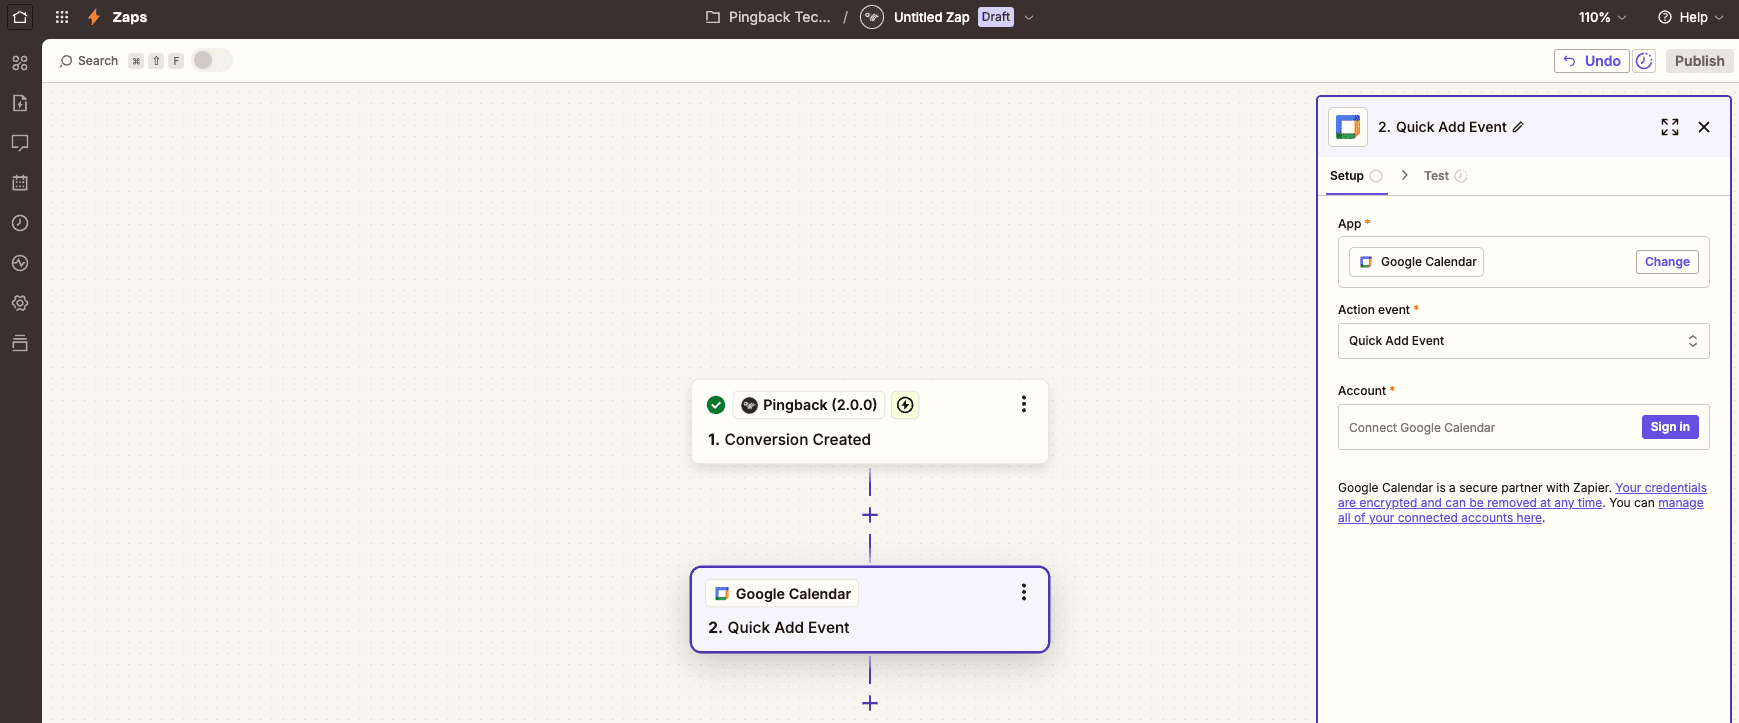Close the Quick Add Event panel
Viewport: 1739px width, 723px height.
click(1704, 127)
